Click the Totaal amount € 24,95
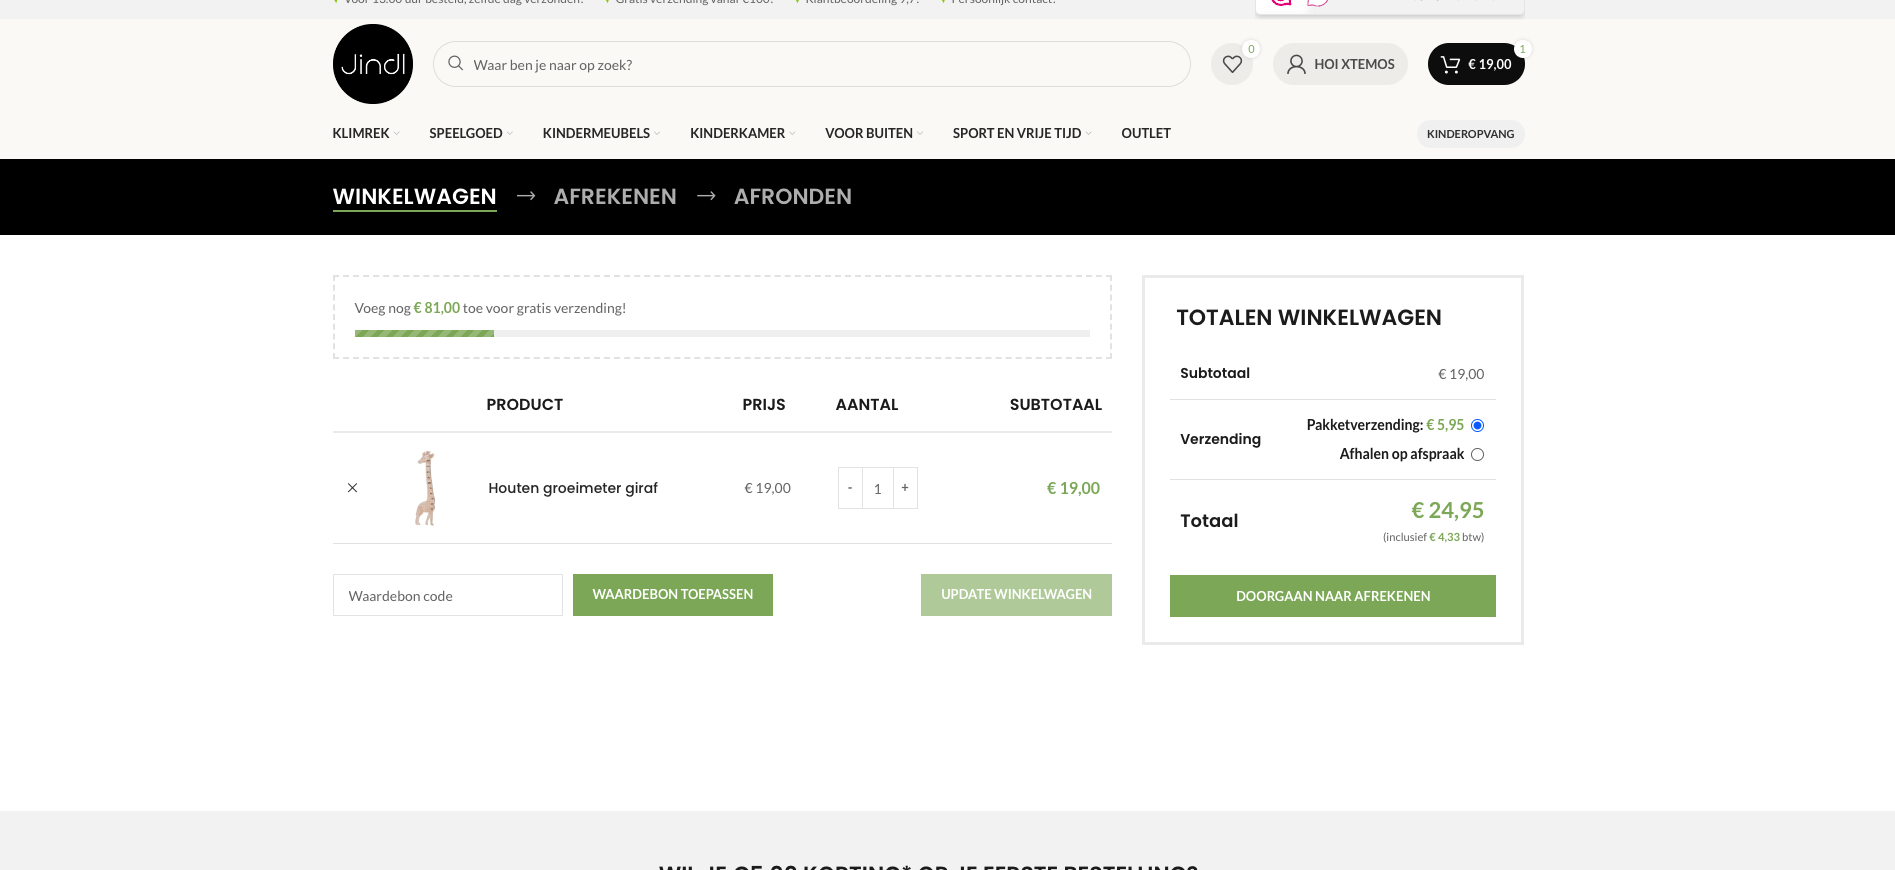Screen dimensions: 1895x870 click(x=1447, y=510)
